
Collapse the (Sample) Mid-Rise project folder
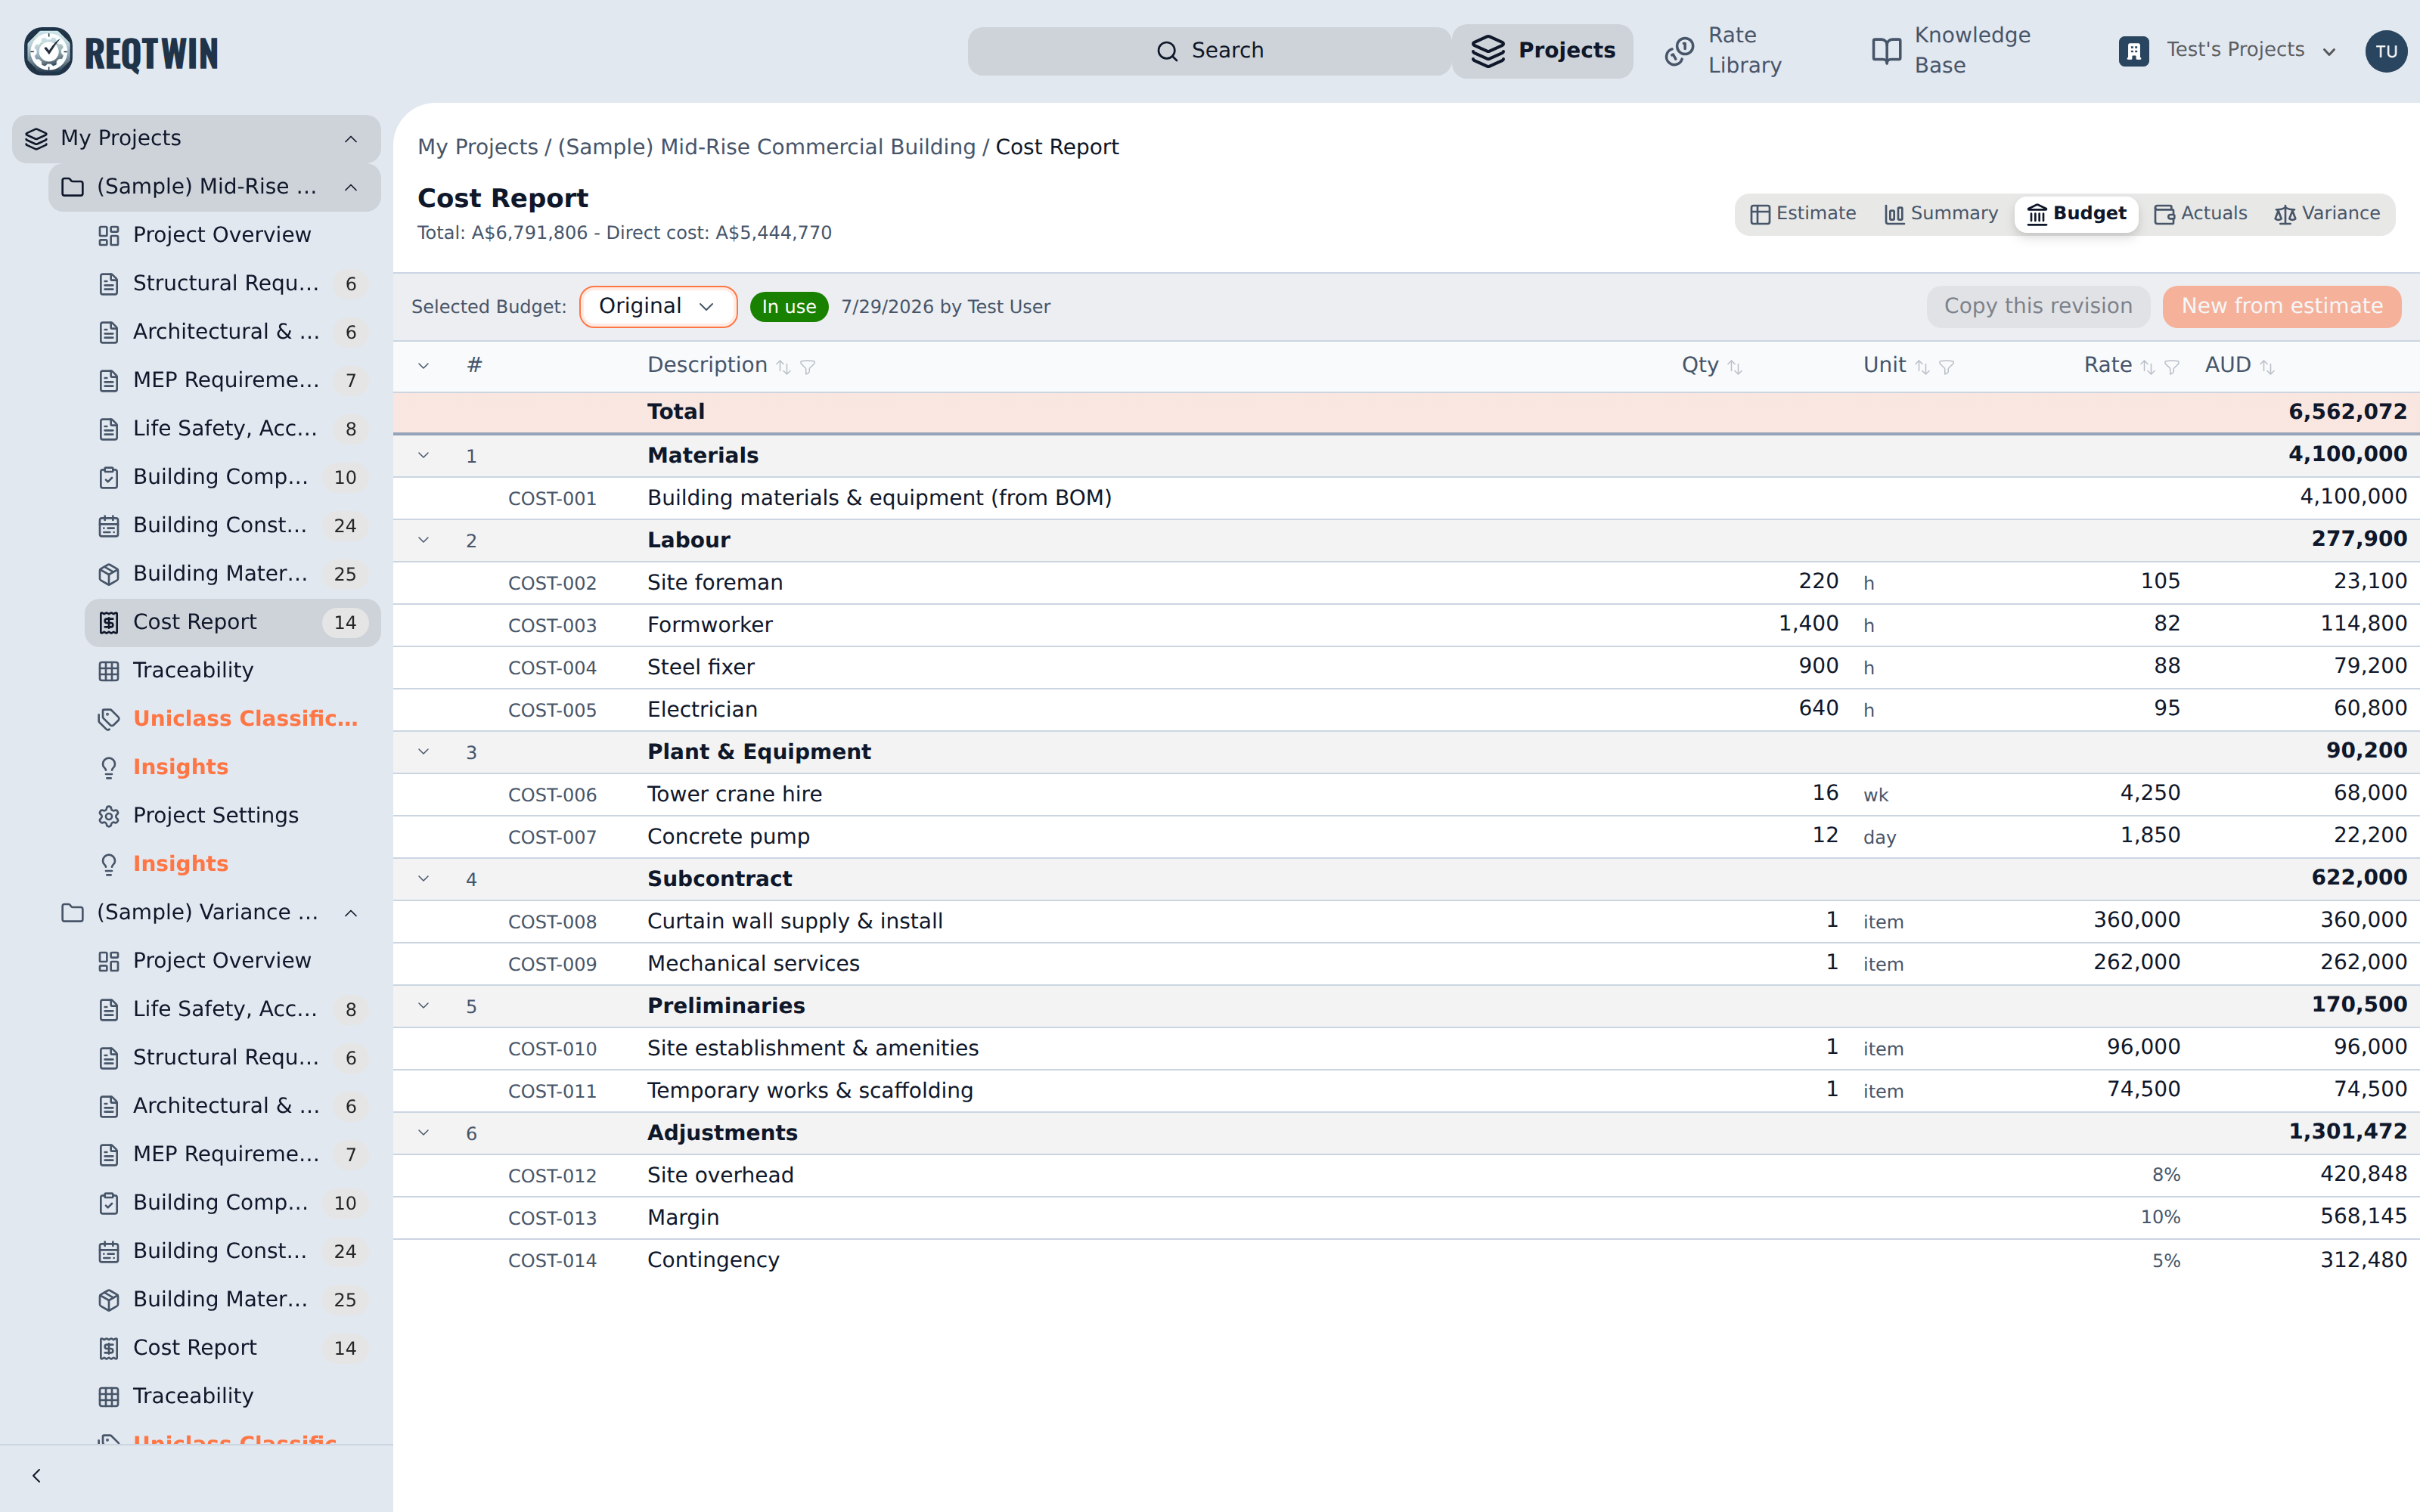tap(351, 187)
